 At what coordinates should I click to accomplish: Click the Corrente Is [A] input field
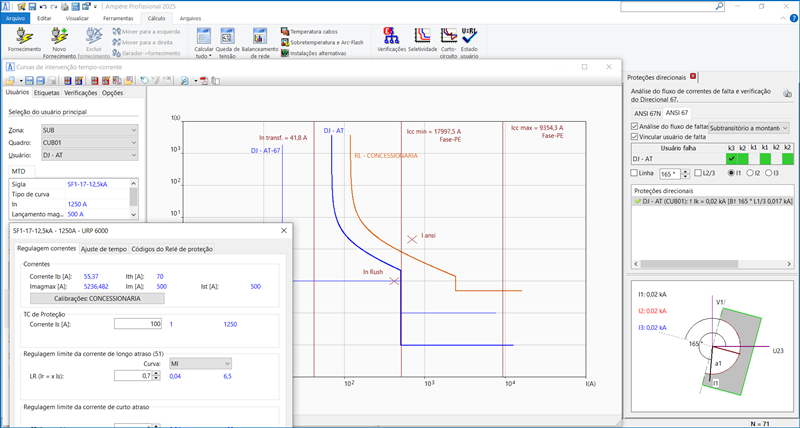coord(138,324)
